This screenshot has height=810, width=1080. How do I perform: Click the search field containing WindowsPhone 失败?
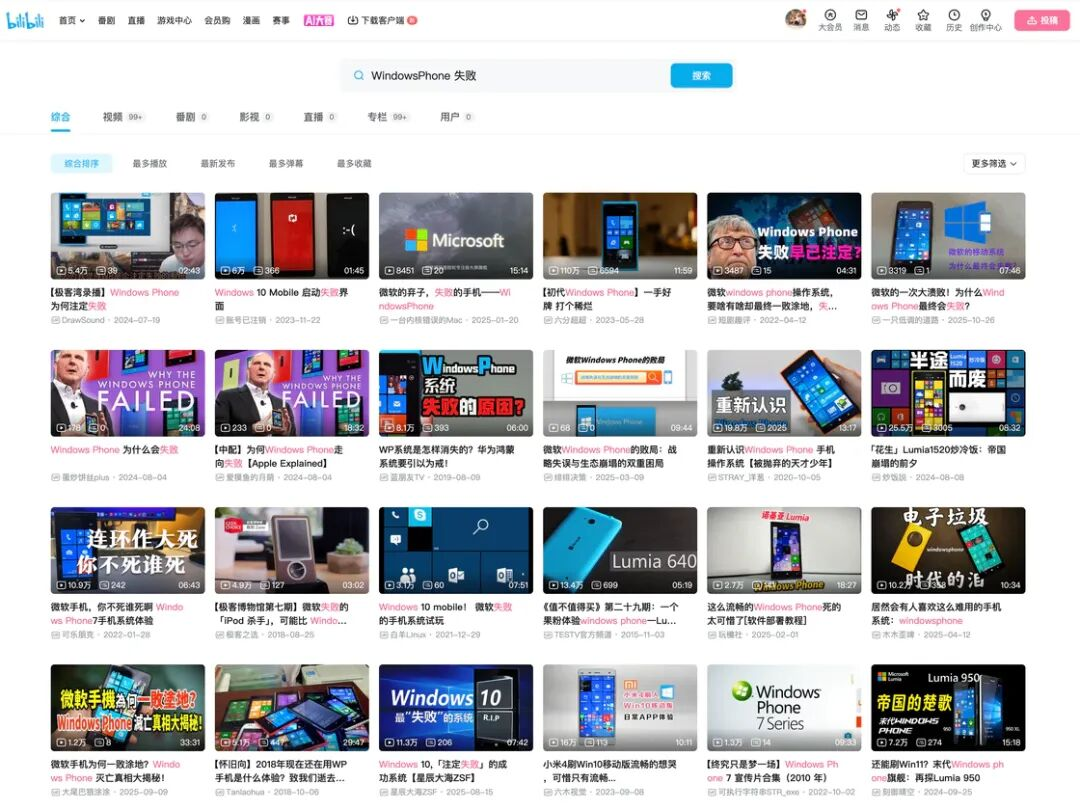coord(510,75)
